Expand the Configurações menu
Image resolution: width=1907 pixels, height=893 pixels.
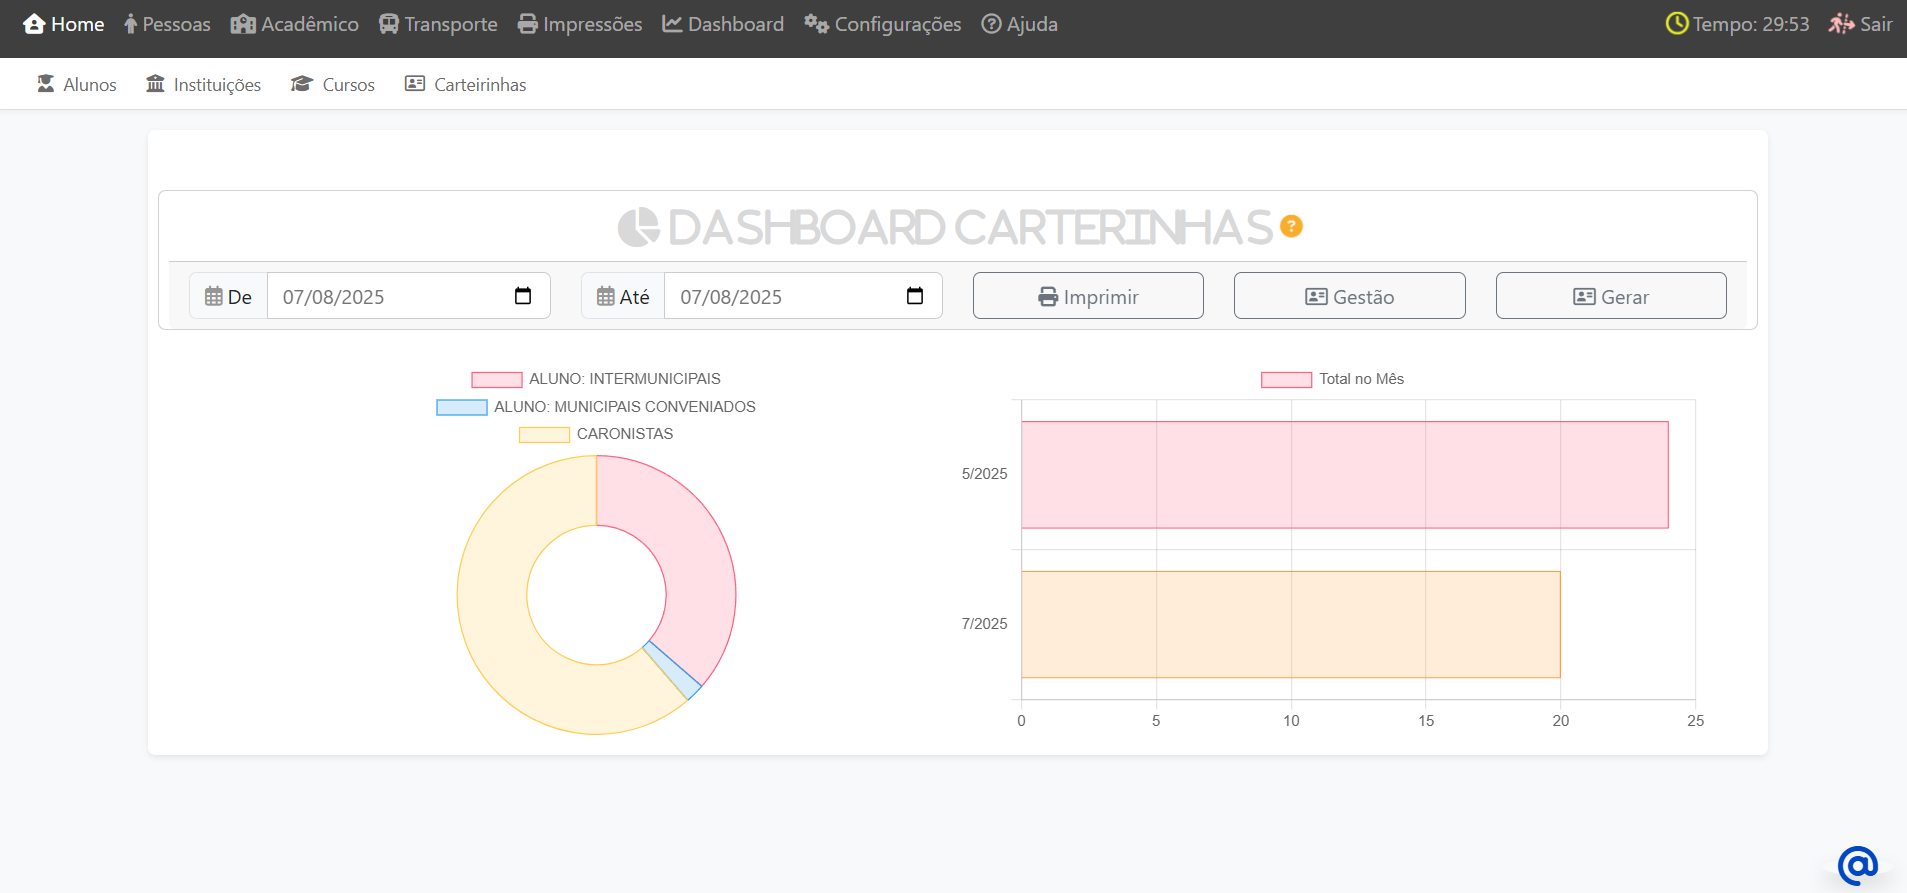882,24
